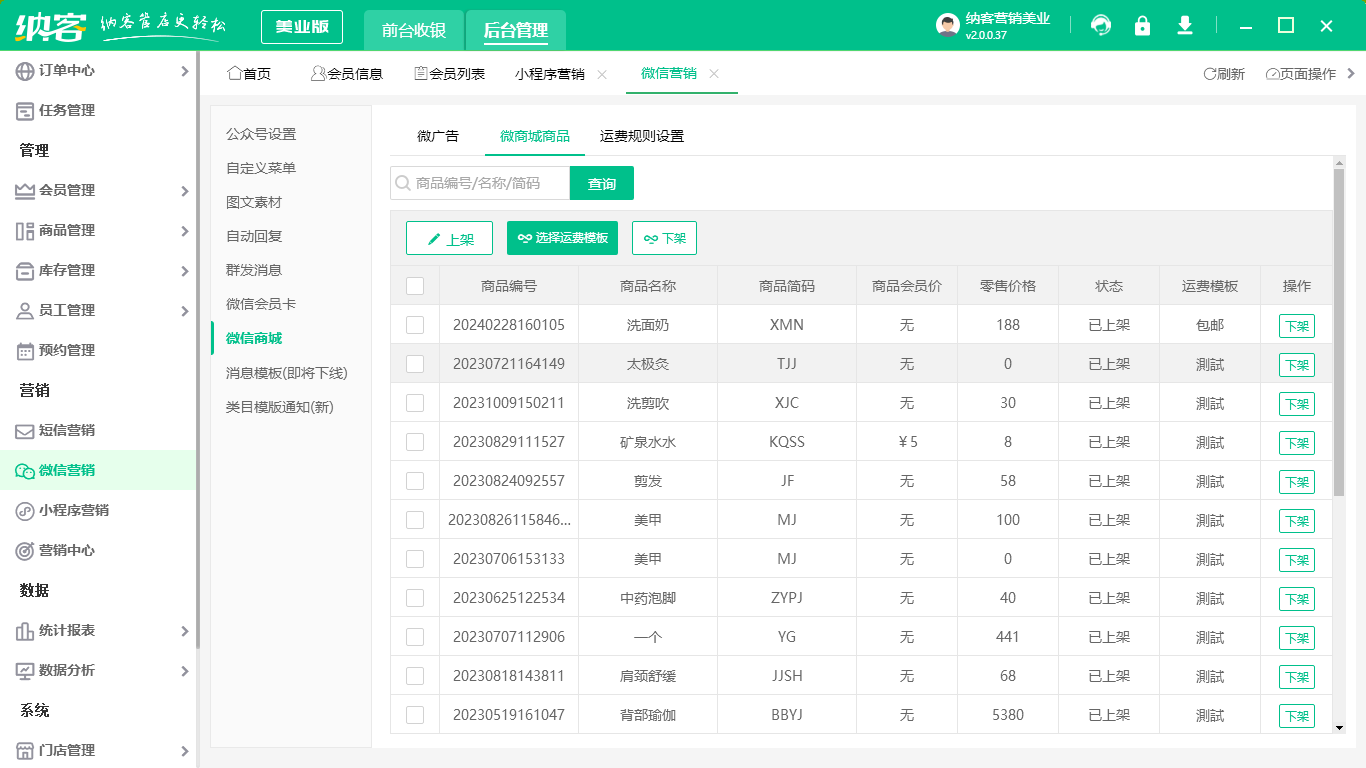Click the 数据分析 monitor icon
The height and width of the screenshot is (768, 1366).
[x=25, y=671]
